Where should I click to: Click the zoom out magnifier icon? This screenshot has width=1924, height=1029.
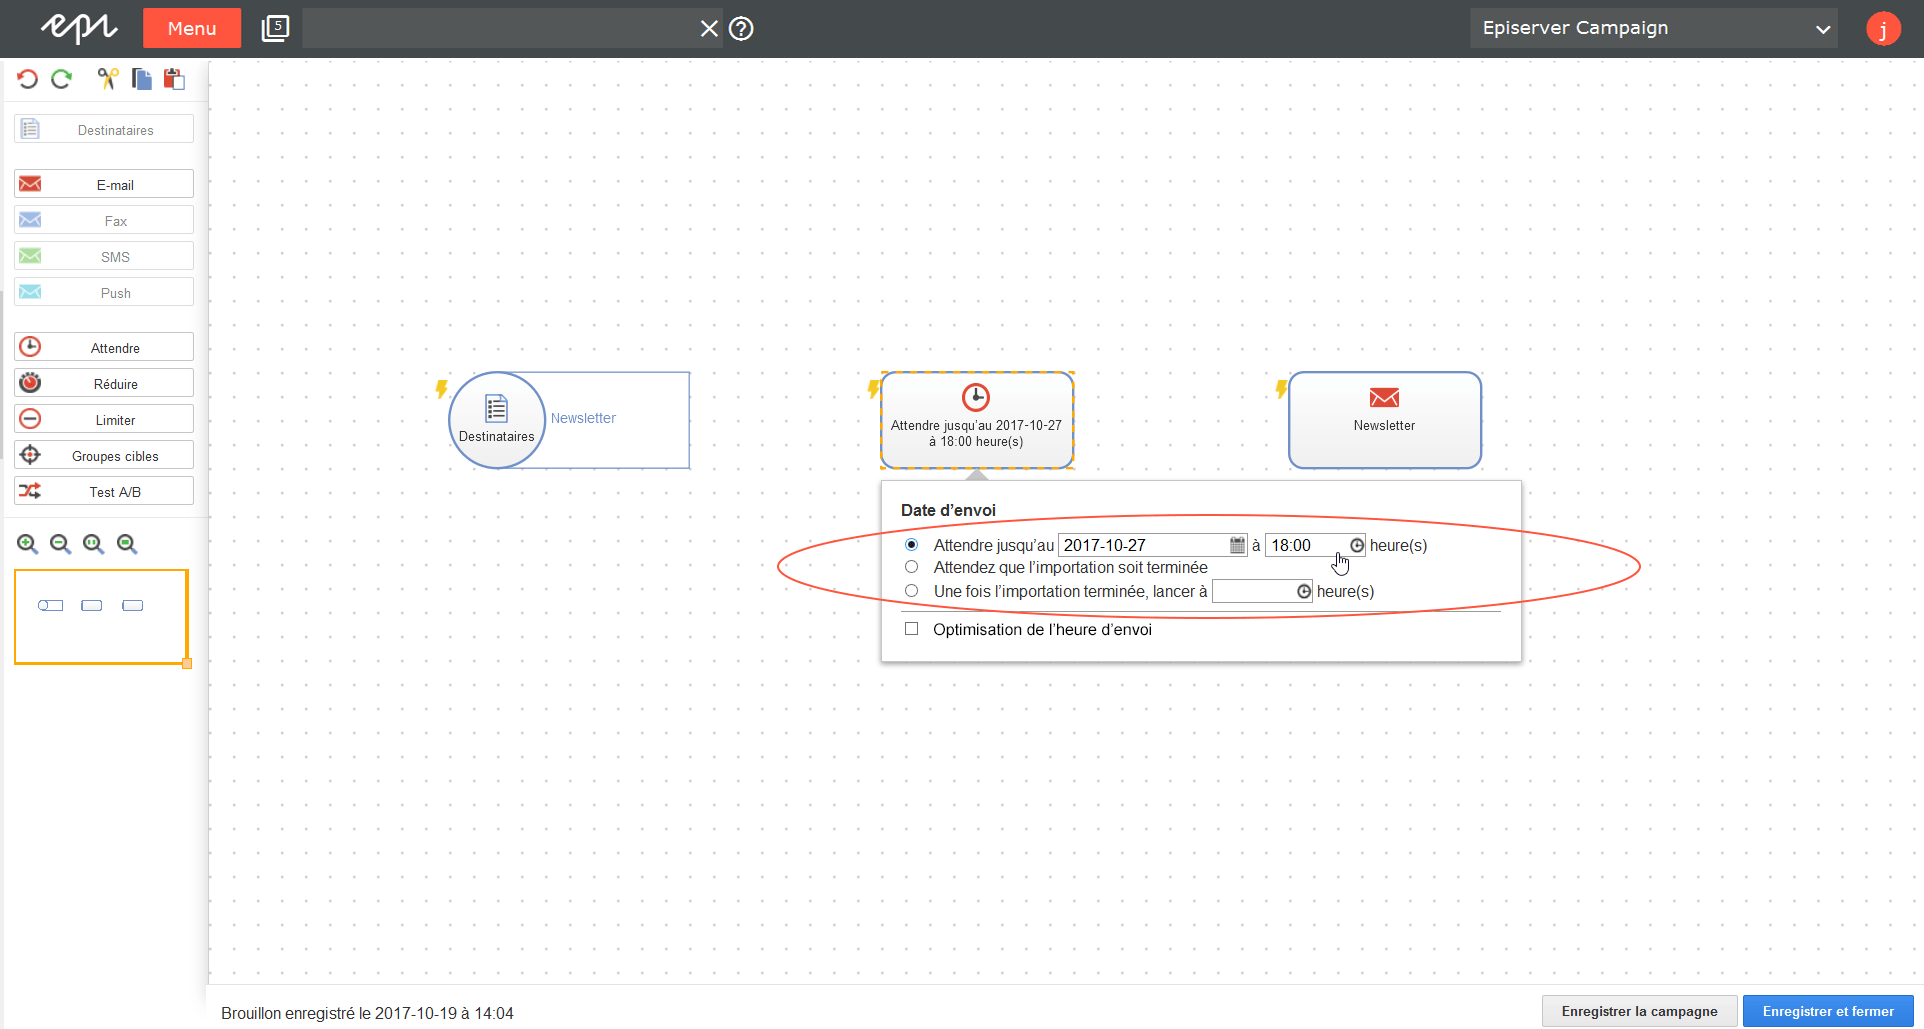click(x=61, y=544)
